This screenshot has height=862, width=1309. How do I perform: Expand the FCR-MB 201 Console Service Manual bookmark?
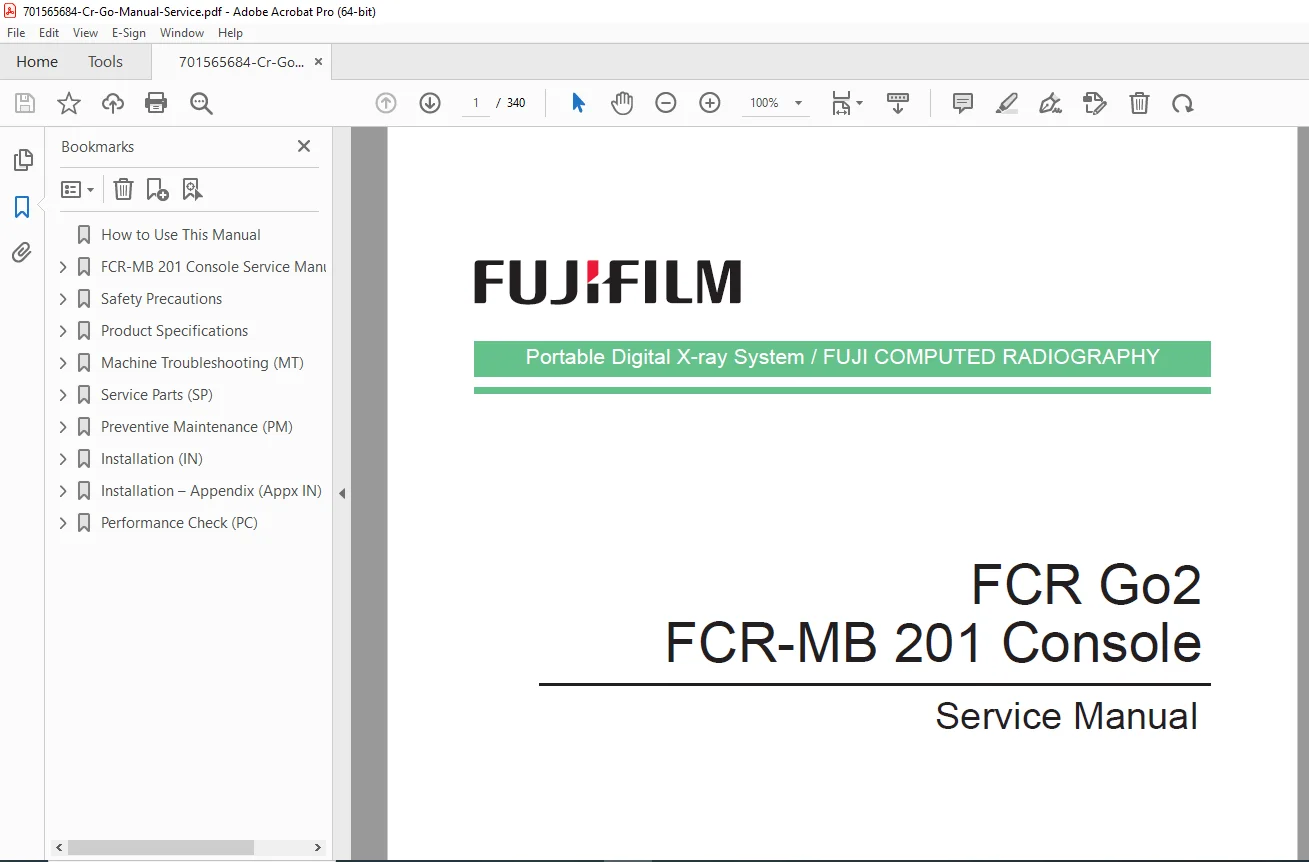pos(63,267)
